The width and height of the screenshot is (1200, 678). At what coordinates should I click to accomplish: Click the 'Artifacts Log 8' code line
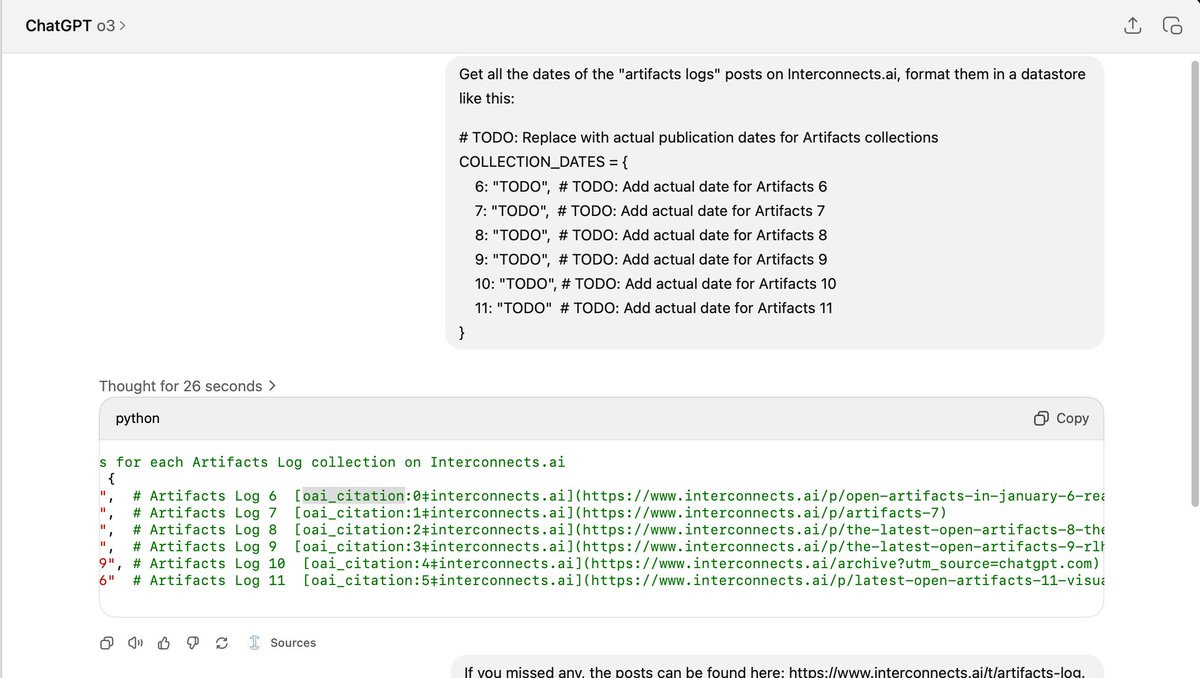point(602,530)
